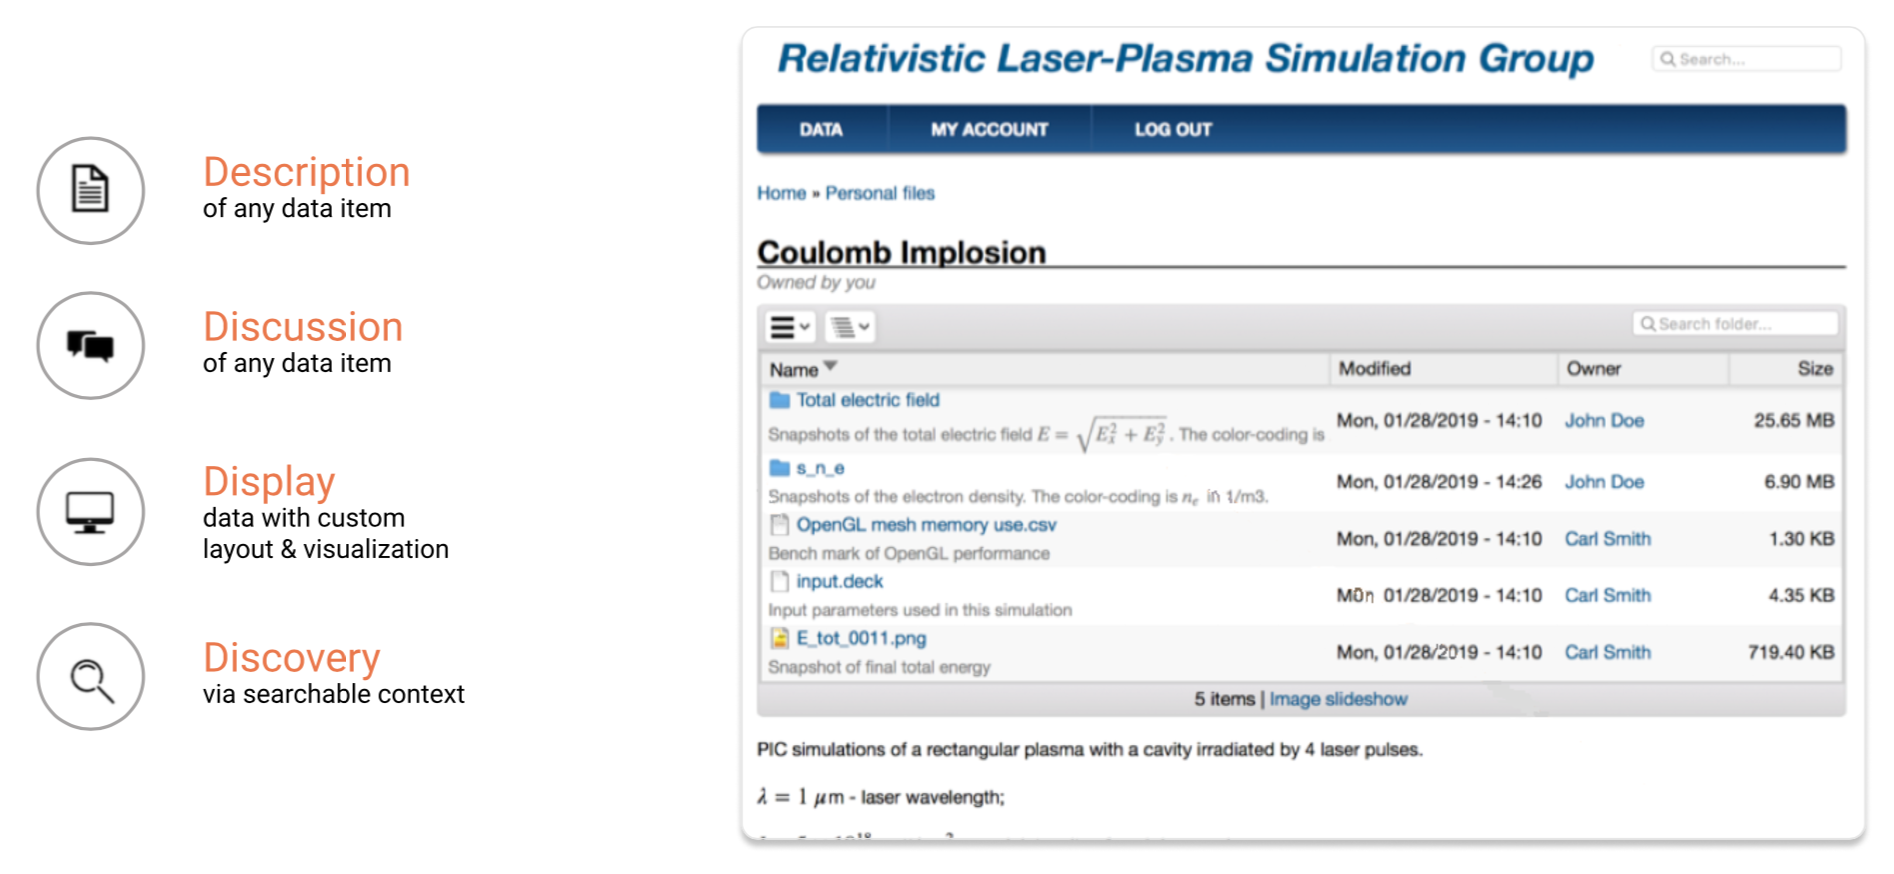Click the Description document icon
Image resolution: width=1894 pixels, height=874 pixels.
(90, 190)
